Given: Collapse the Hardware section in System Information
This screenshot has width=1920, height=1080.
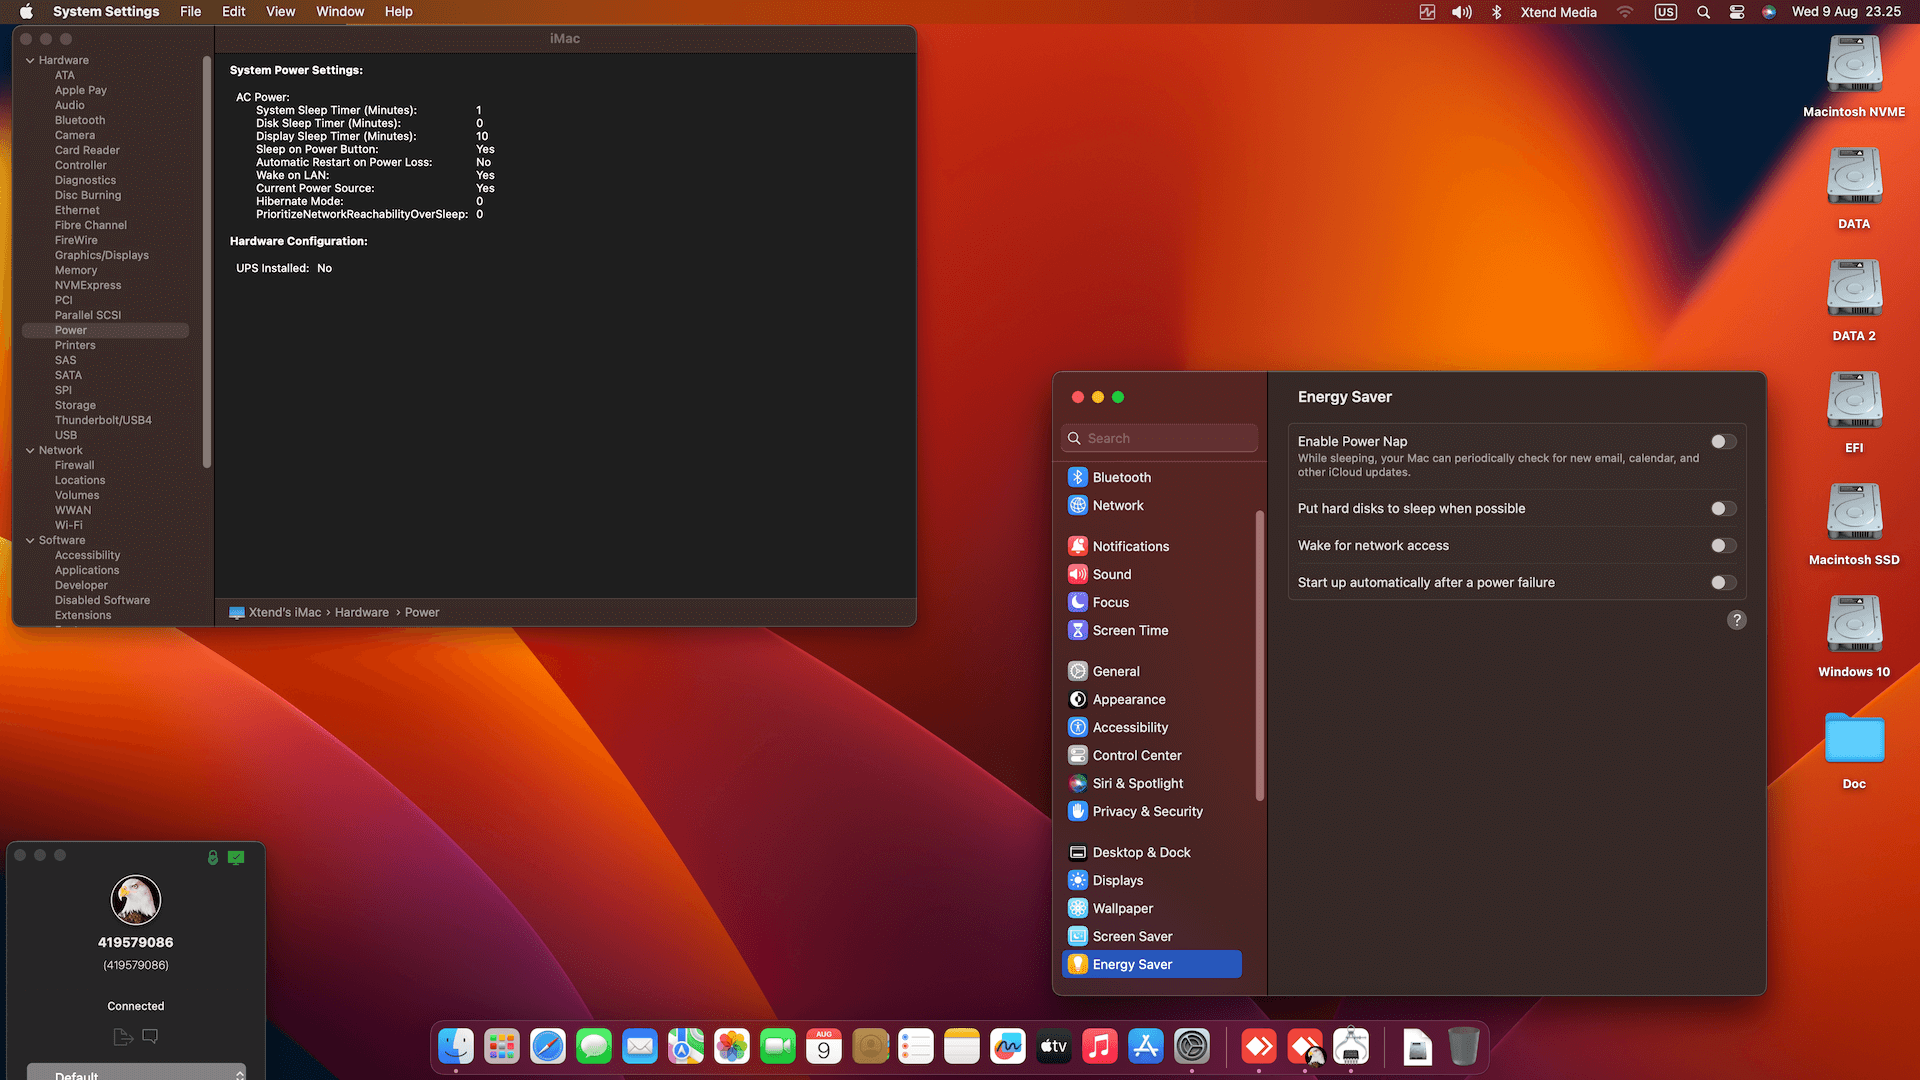Looking at the screenshot, I should click(x=30, y=61).
